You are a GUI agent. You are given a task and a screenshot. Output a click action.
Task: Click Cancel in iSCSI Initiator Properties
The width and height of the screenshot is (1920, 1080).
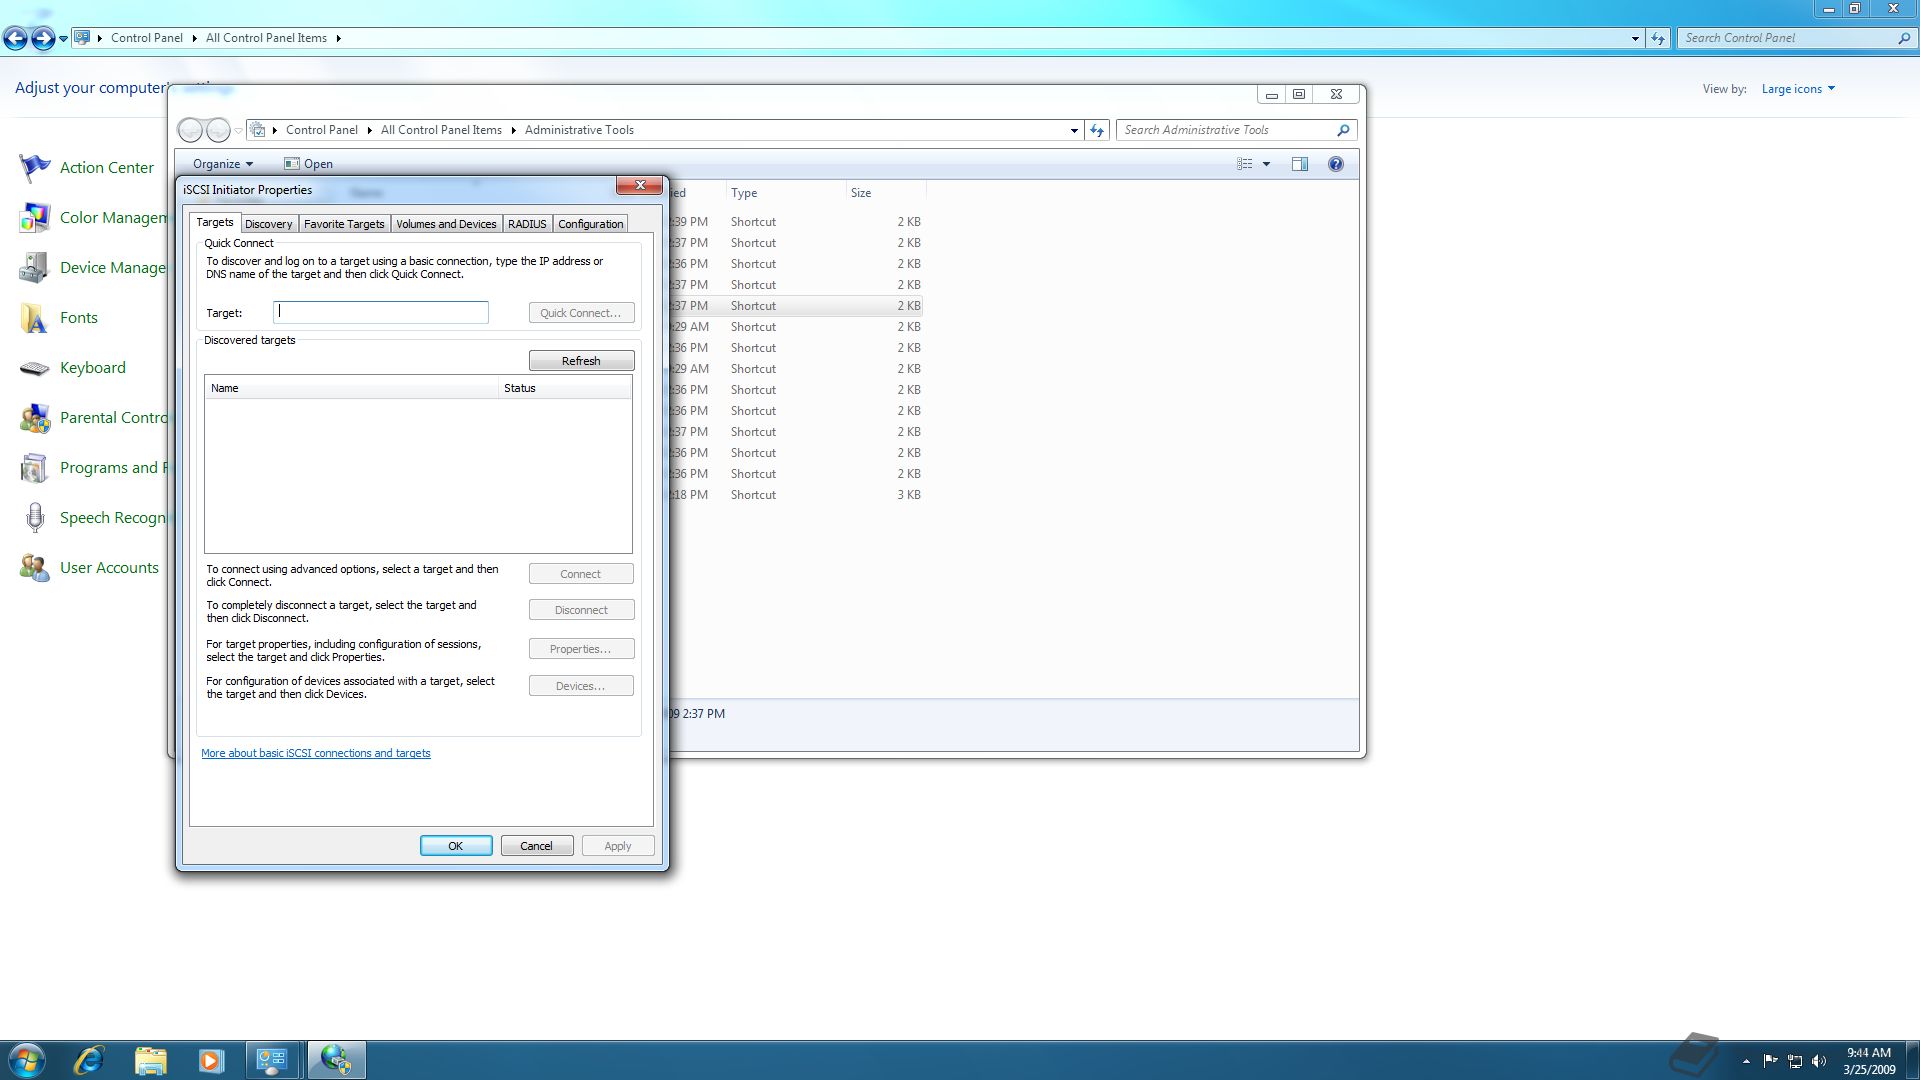[x=536, y=846]
